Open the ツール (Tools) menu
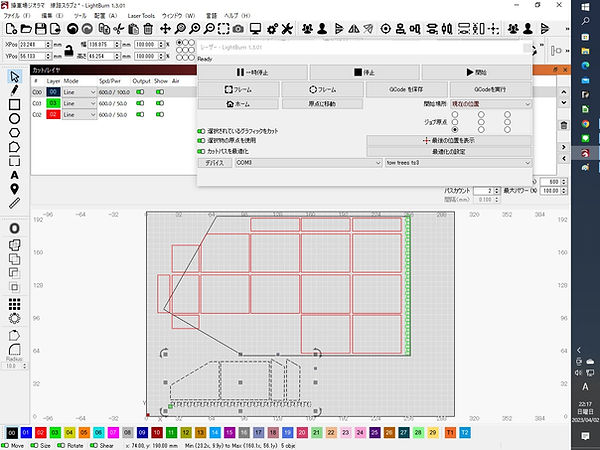The width and height of the screenshot is (600, 450). pyautogui.click(x=80, y=16)
